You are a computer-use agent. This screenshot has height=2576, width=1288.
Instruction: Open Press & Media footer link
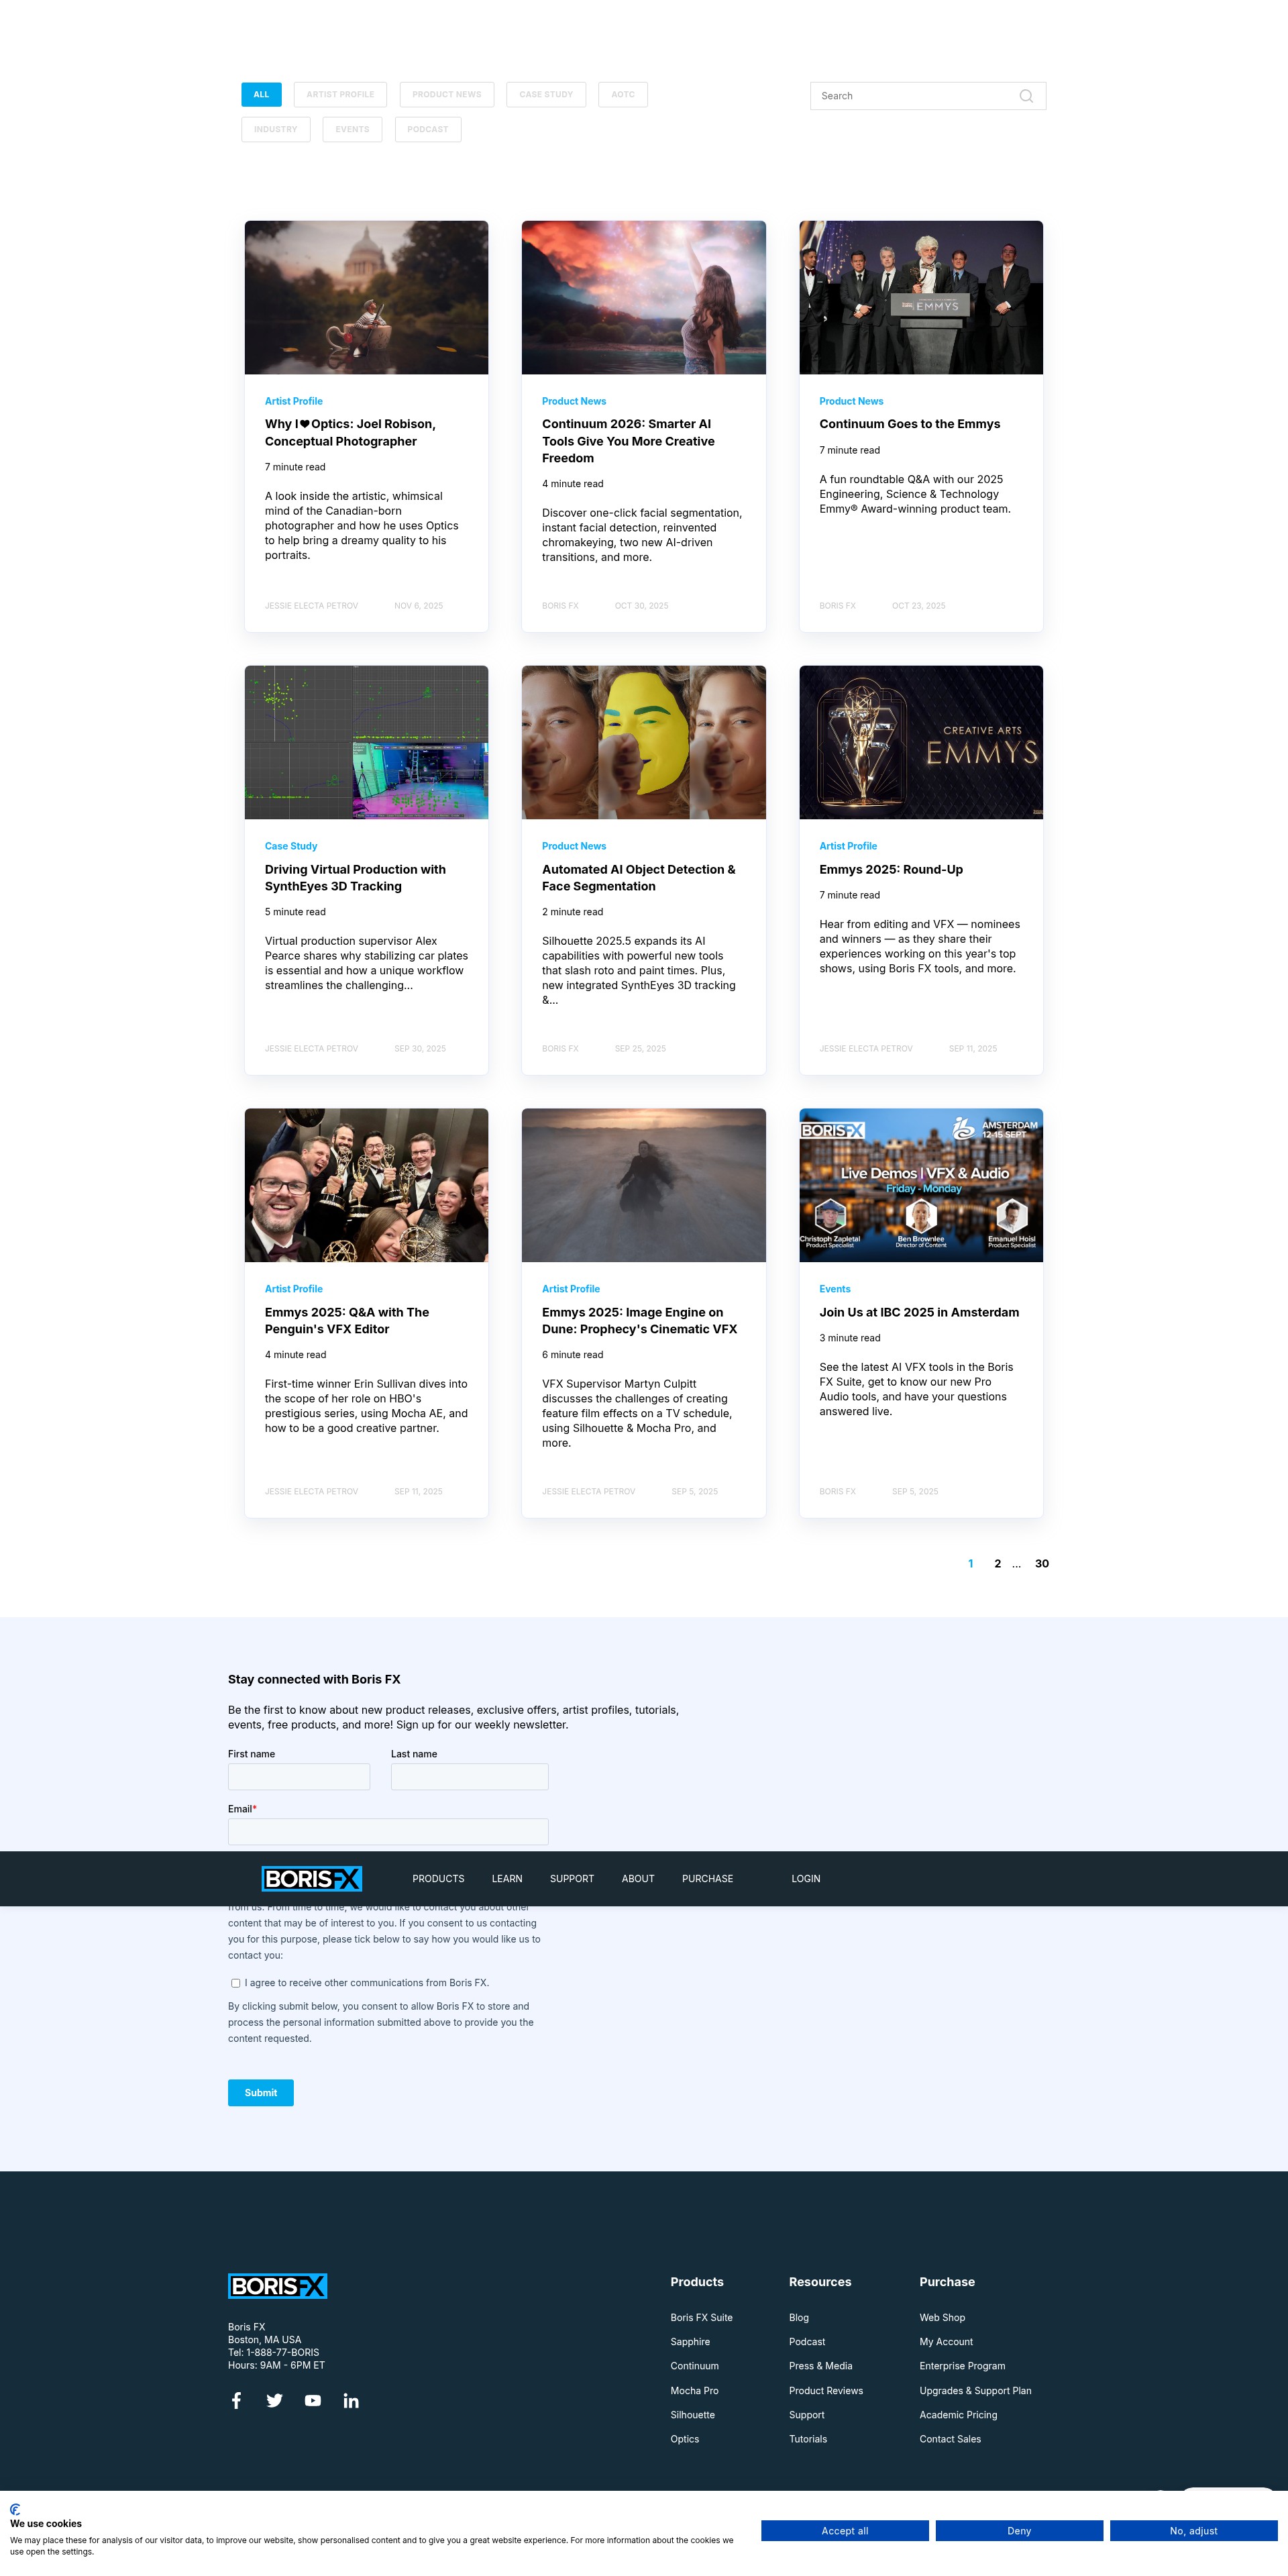tap(820, 2367)
